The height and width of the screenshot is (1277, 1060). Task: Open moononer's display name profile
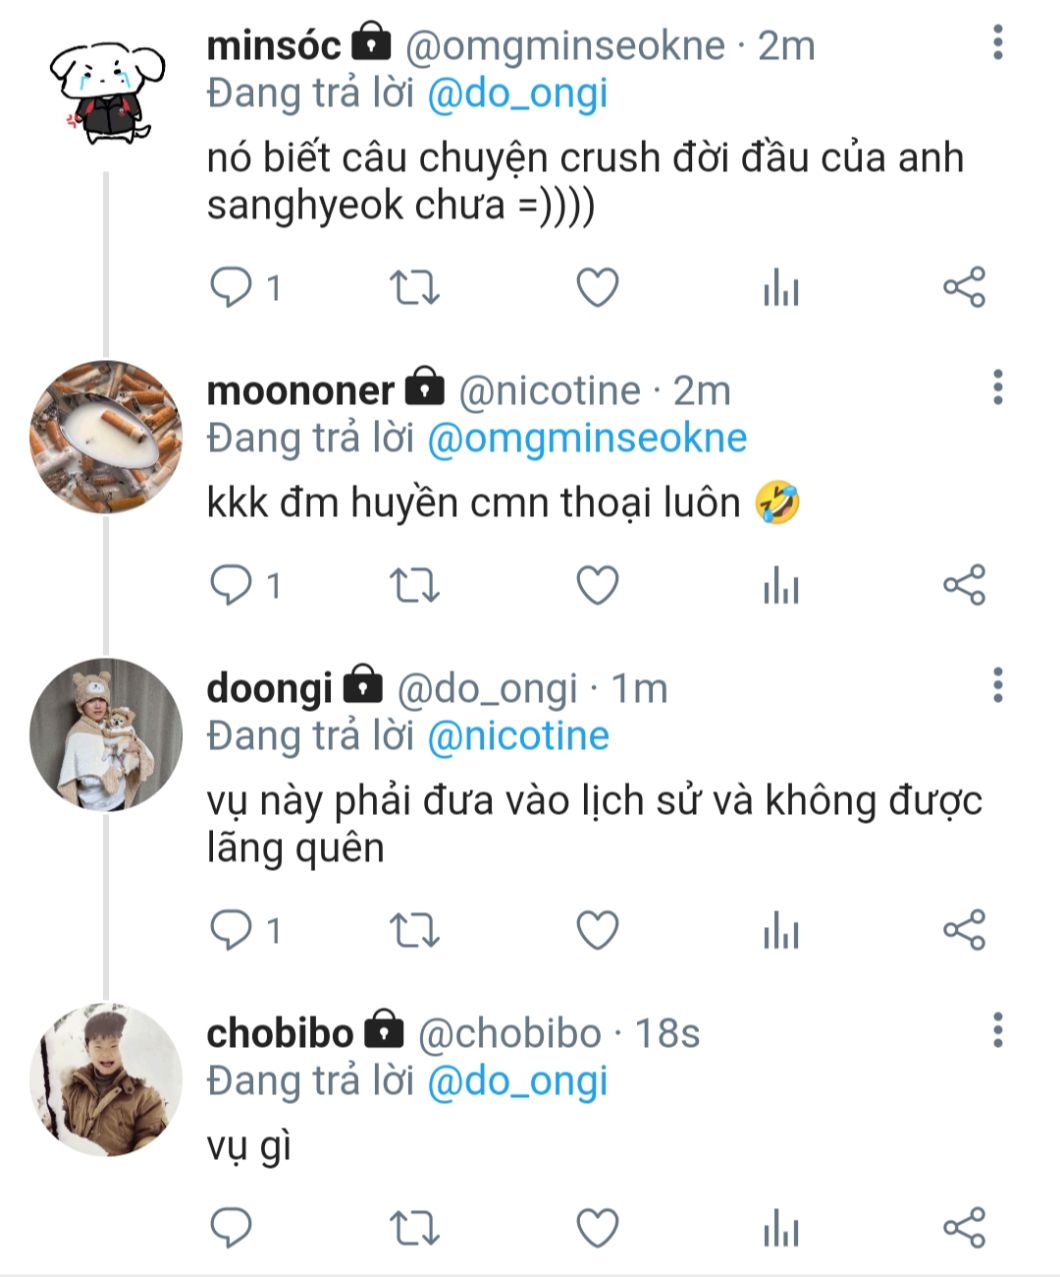click(x=301, y=390)
